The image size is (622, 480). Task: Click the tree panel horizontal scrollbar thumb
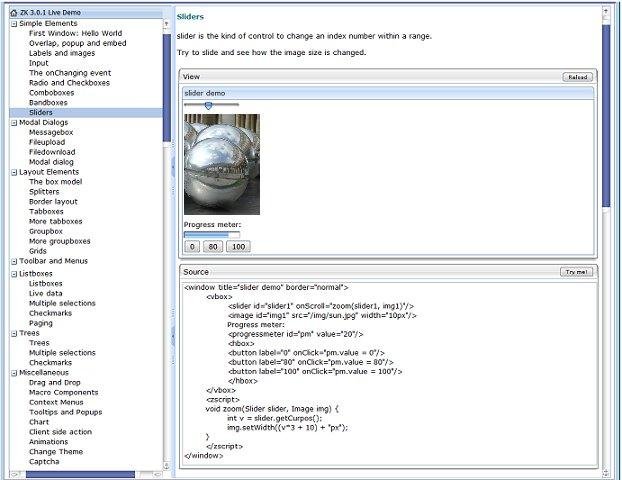point(80,474)
